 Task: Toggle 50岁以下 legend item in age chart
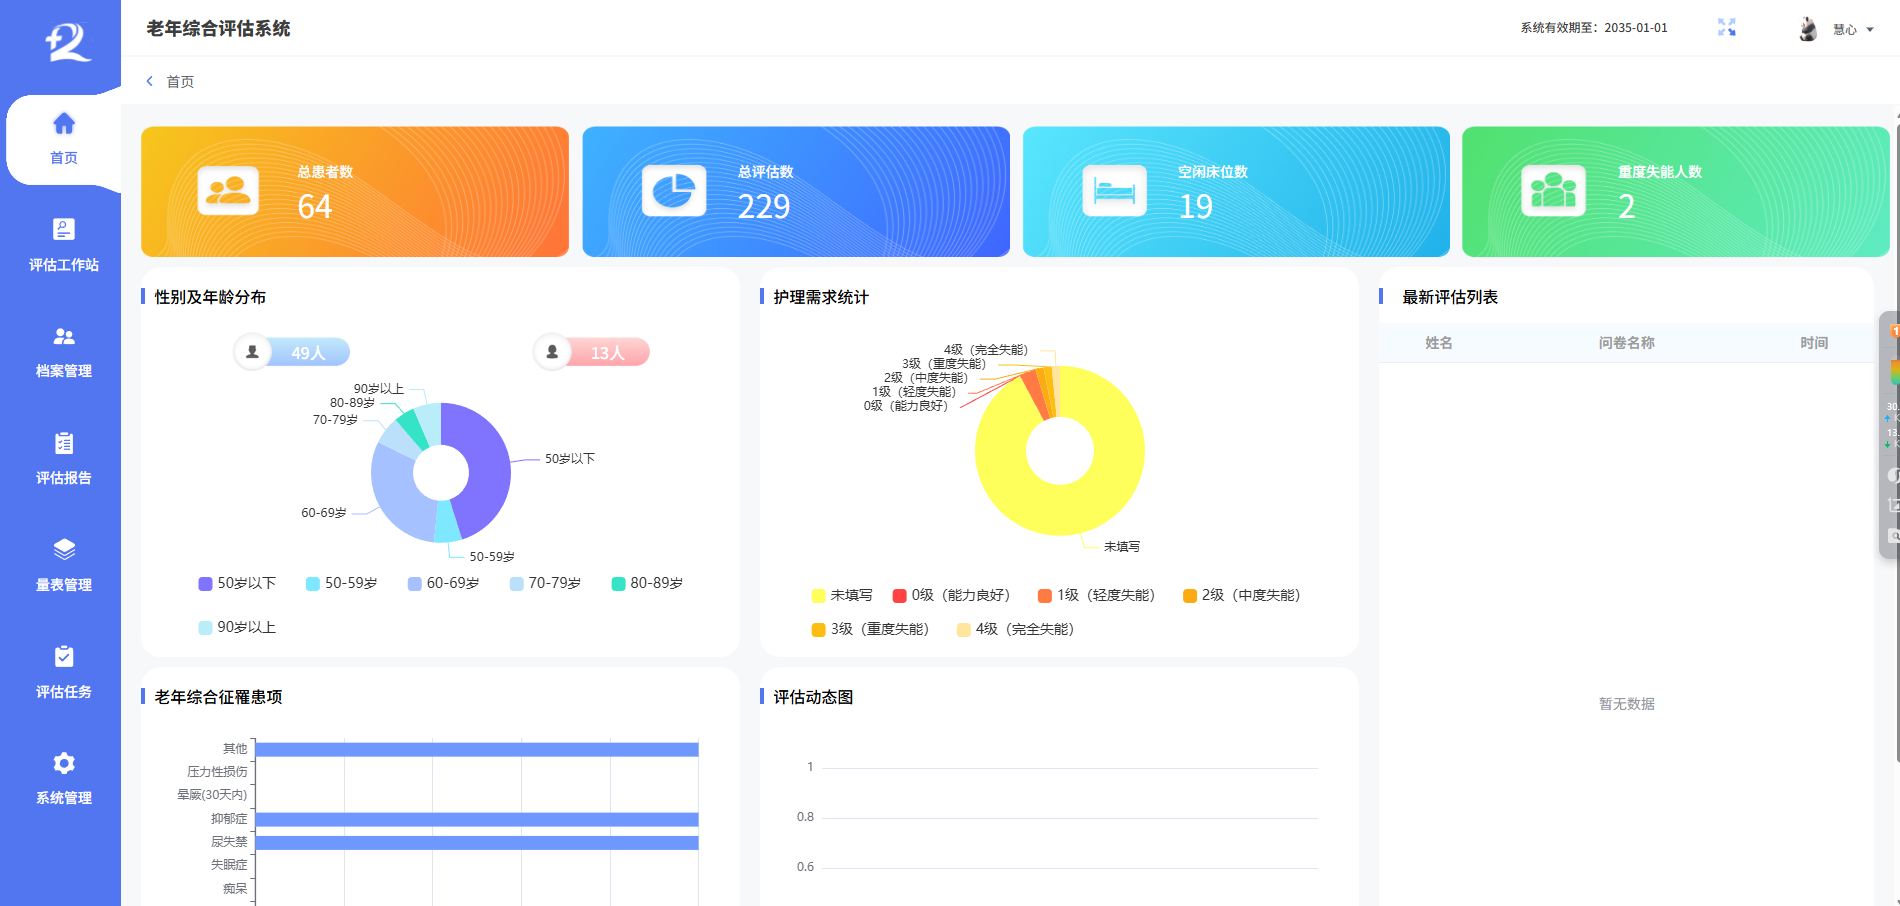(x=237, y=583)
